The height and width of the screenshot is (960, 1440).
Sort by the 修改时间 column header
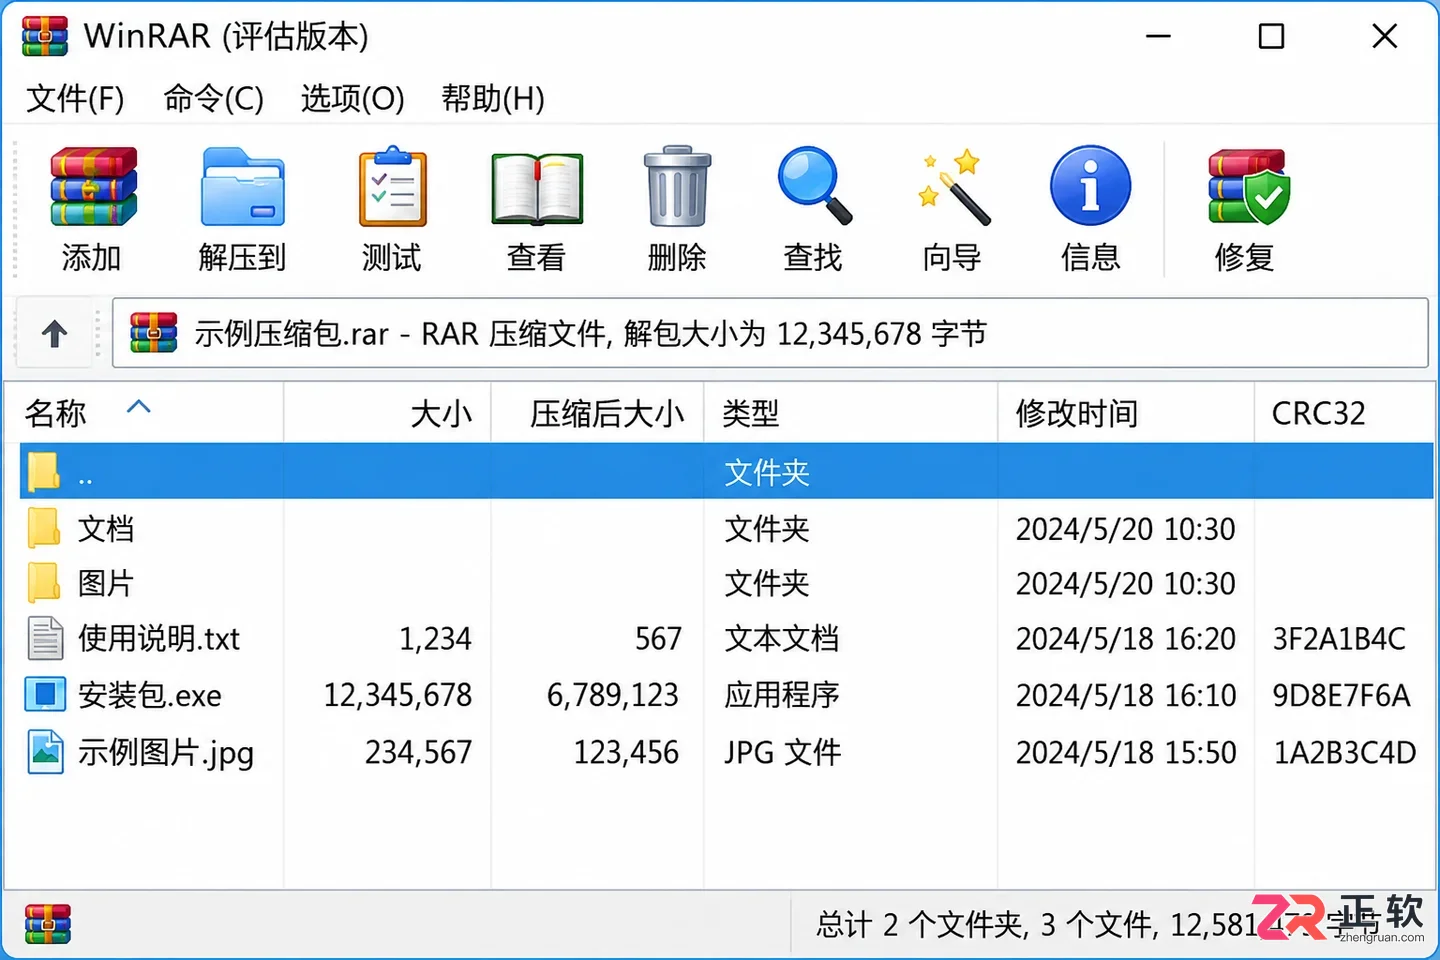coord(1126,412)
